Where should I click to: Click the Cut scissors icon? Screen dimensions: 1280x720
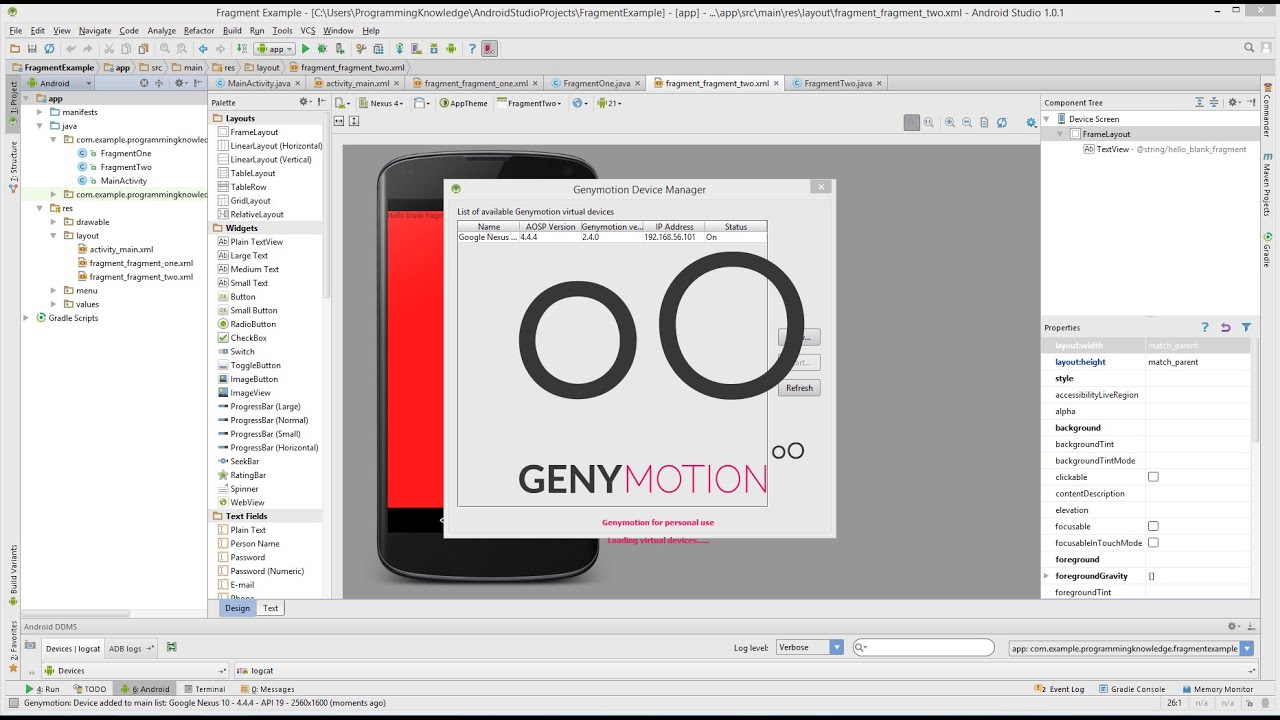pos(108,48)
